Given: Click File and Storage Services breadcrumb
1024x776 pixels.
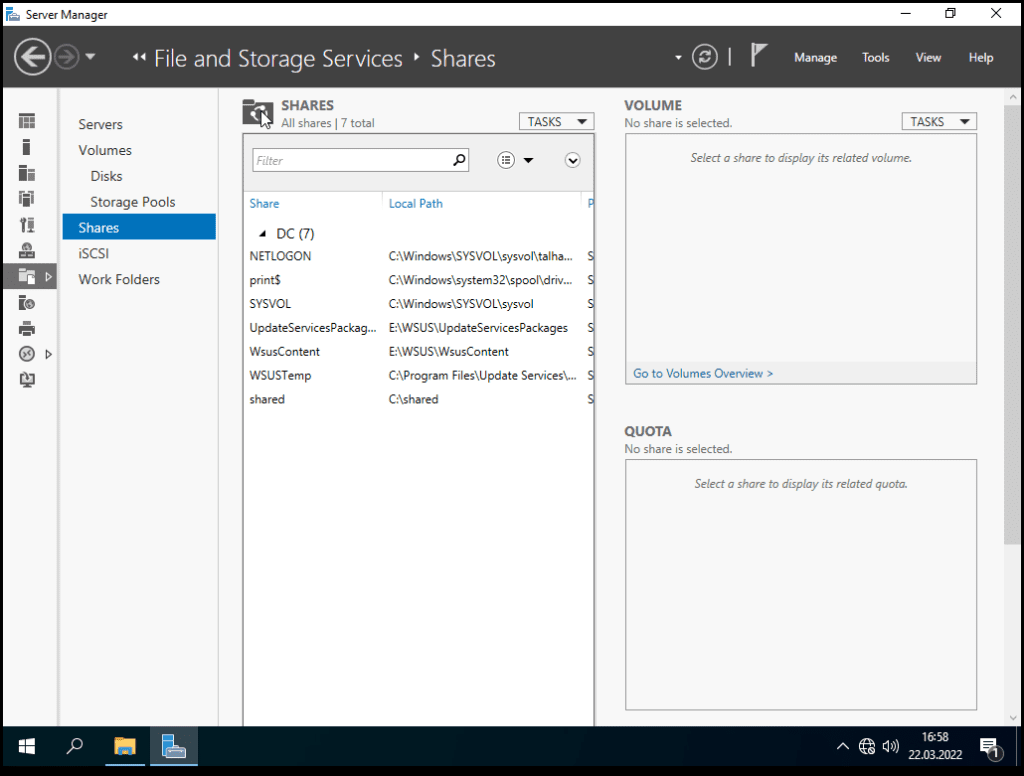Looking at the screenshot, I should click(x=278, y=59).
